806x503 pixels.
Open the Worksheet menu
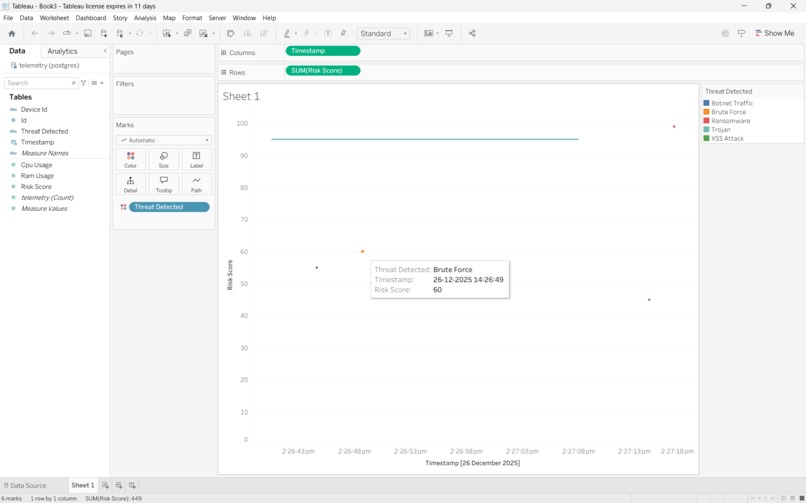54,17
